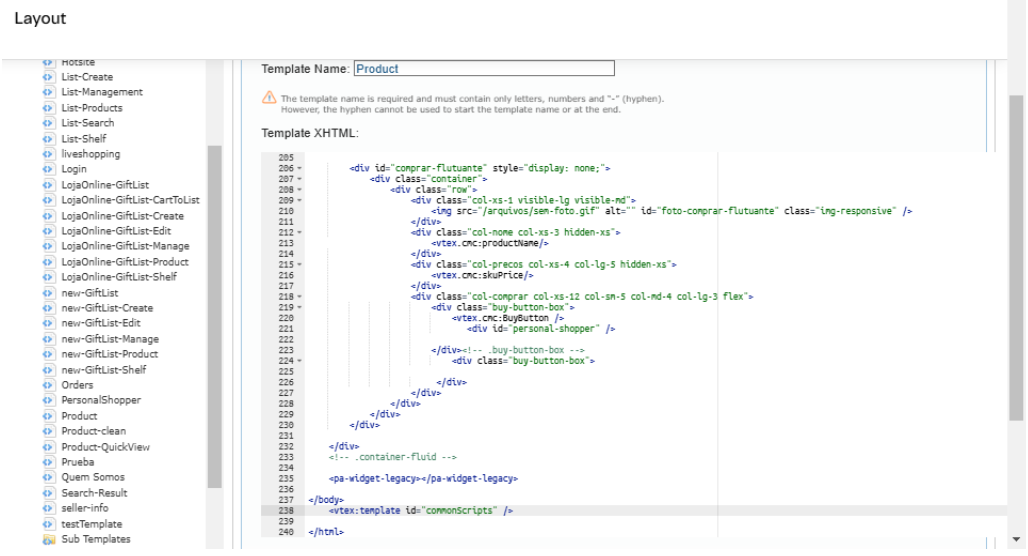Open the new-GiftList template

tap(90, 292)
